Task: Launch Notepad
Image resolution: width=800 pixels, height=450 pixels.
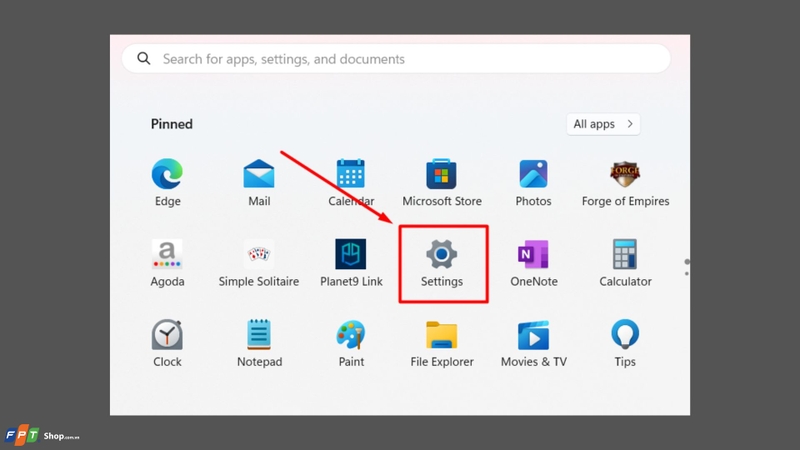Action: point(259,334)
